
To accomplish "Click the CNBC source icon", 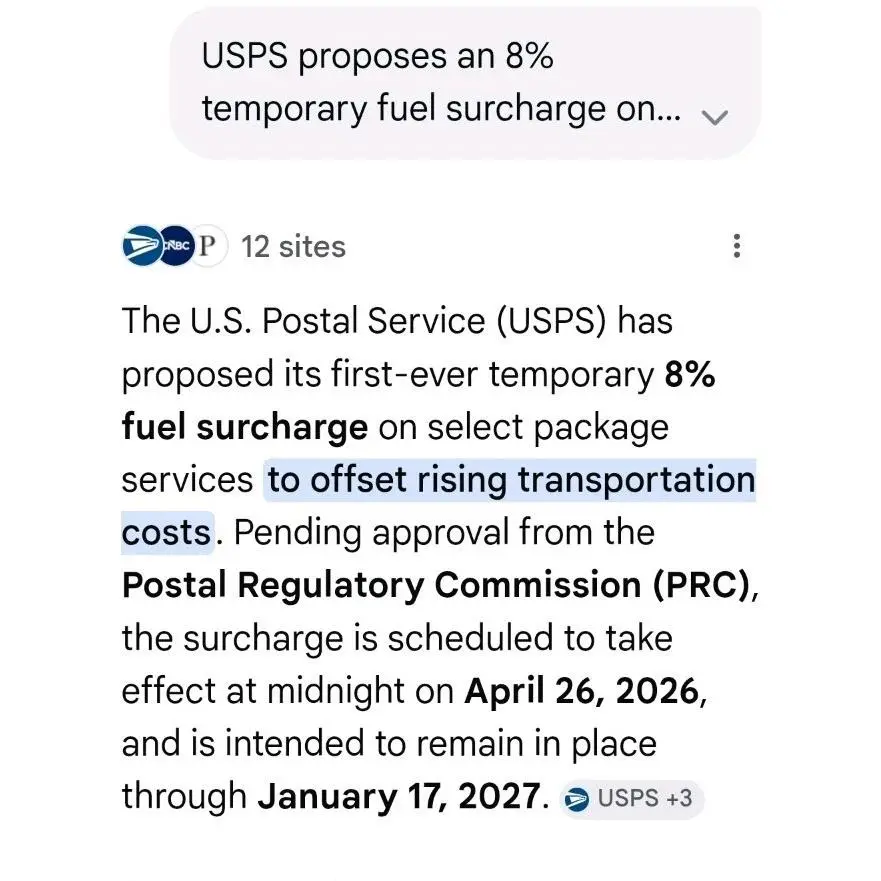I will pos(176,246).
